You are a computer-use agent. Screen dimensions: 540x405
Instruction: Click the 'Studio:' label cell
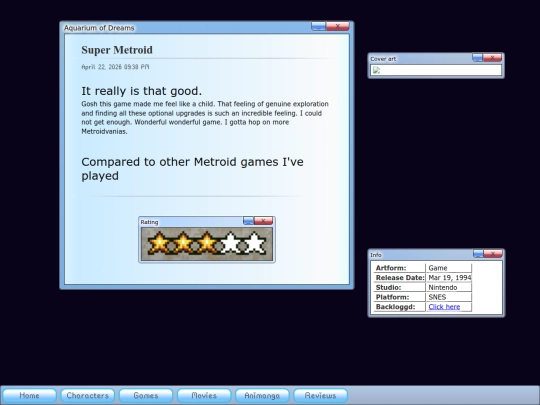[399, 287]
